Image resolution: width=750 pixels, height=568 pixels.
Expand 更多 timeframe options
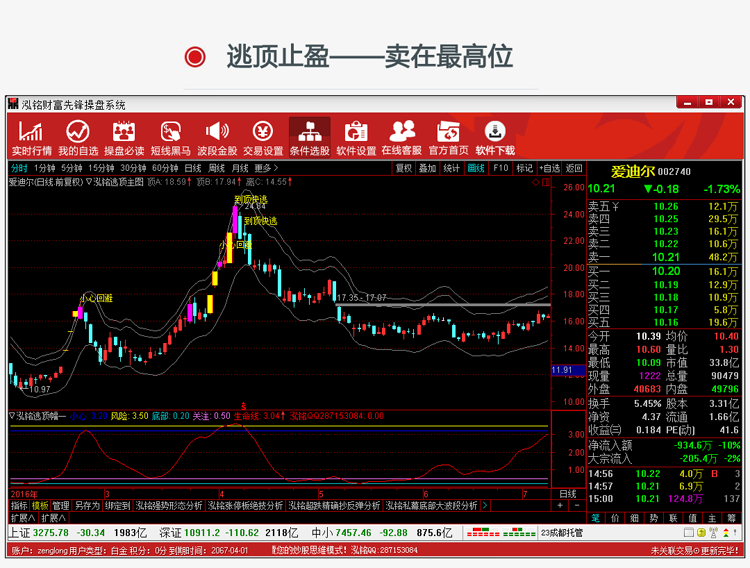click(266, 168)
